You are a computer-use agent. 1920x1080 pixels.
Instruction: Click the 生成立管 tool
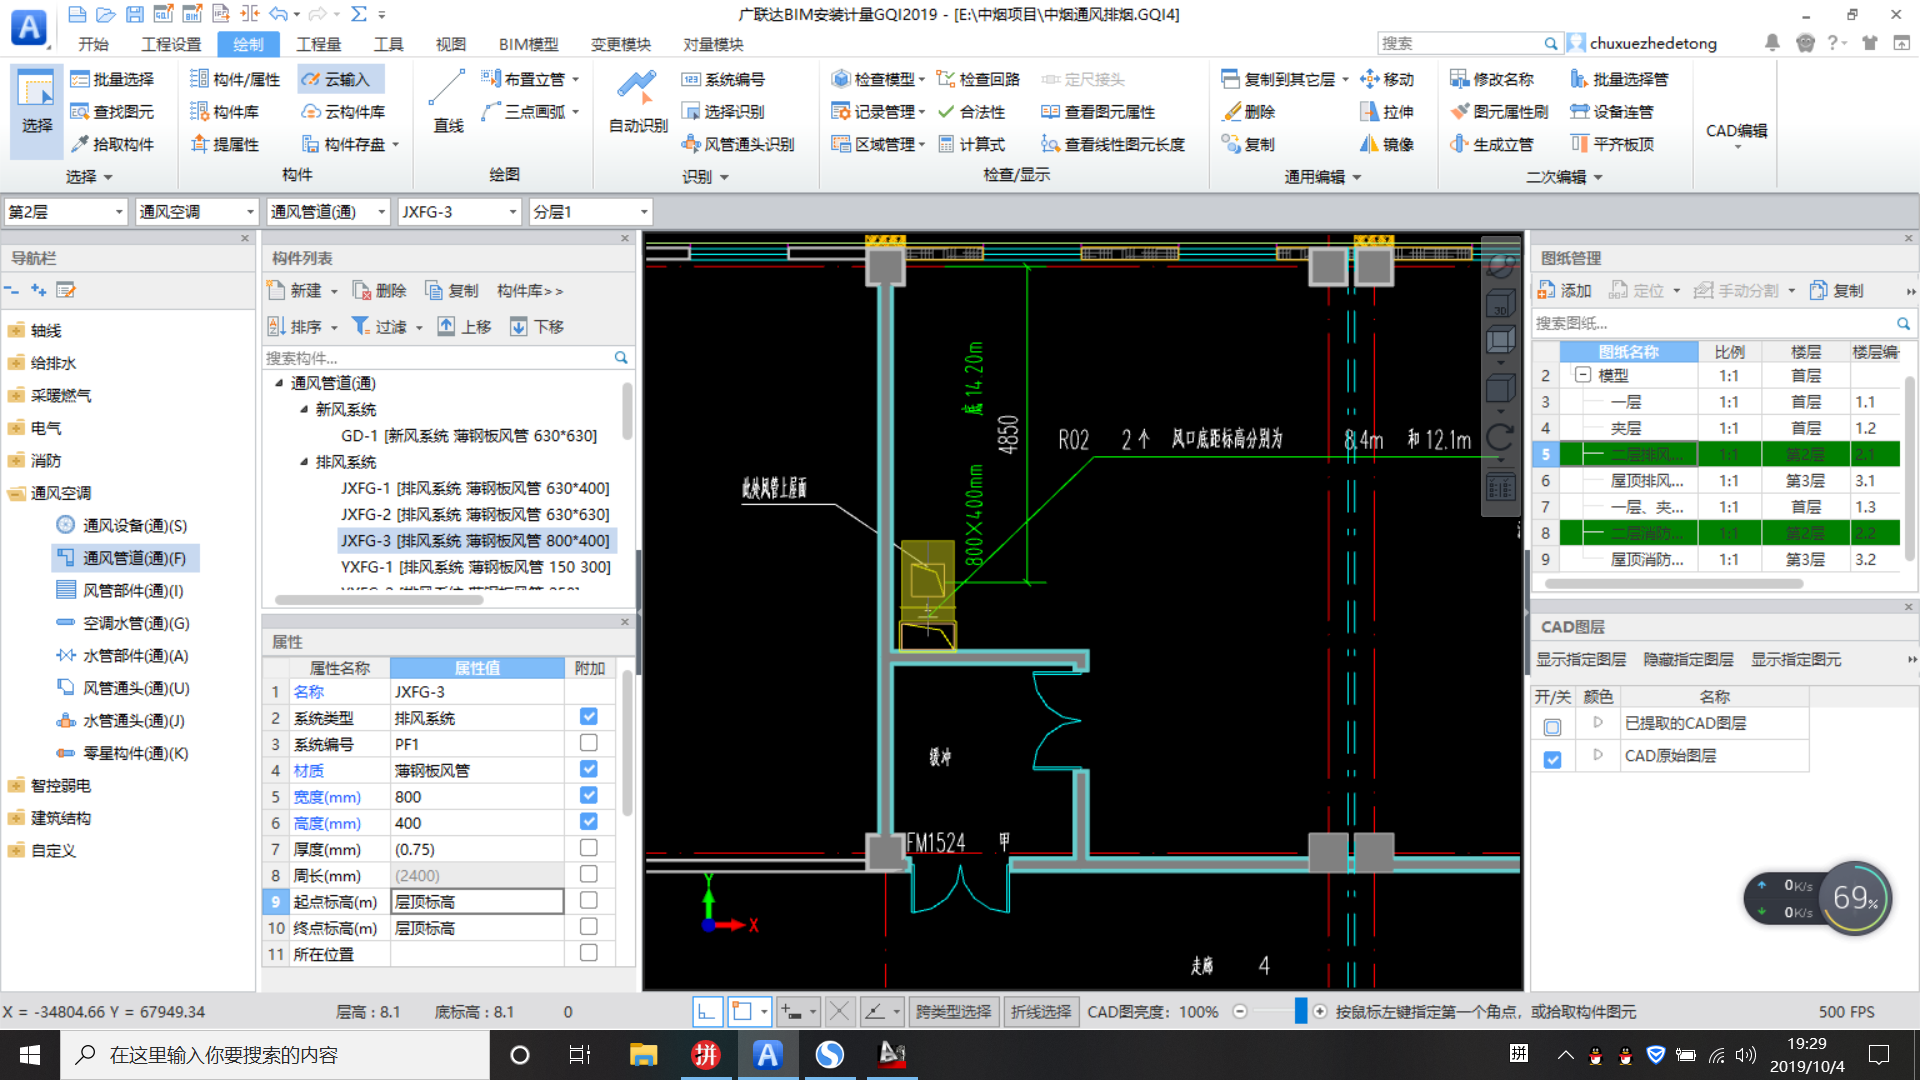pos(1492,144)
